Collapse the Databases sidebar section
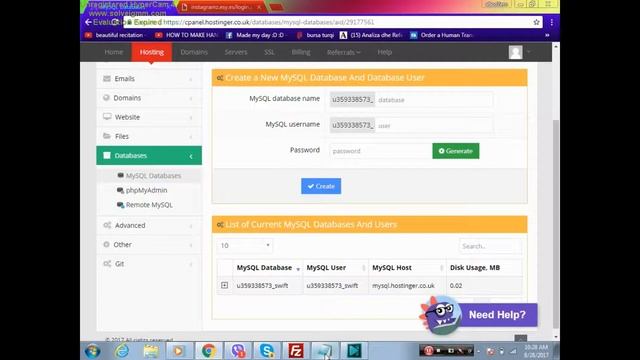 tap(149, 156)
